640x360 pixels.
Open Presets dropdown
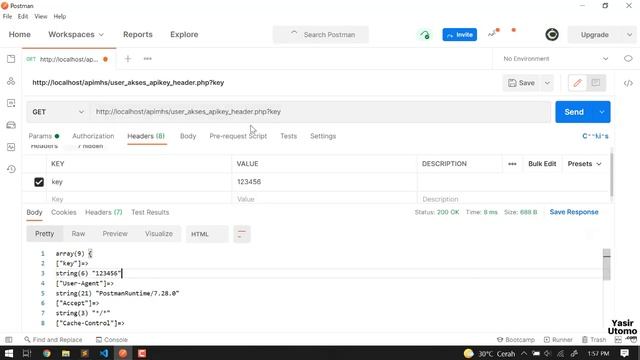coord(584,164)
